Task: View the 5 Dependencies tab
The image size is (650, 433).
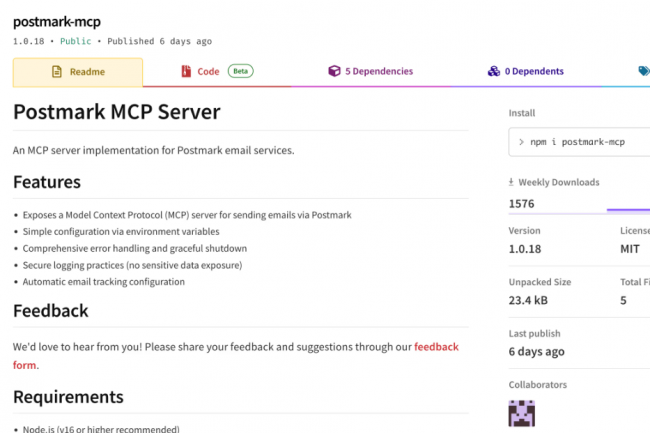Action: 378,72
